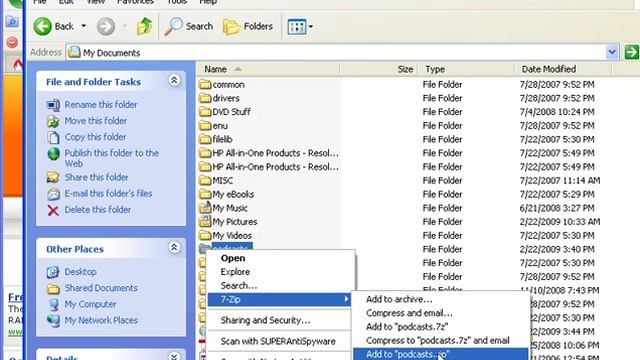
Task: Click the globe publish icon
Action: (53, 154)
